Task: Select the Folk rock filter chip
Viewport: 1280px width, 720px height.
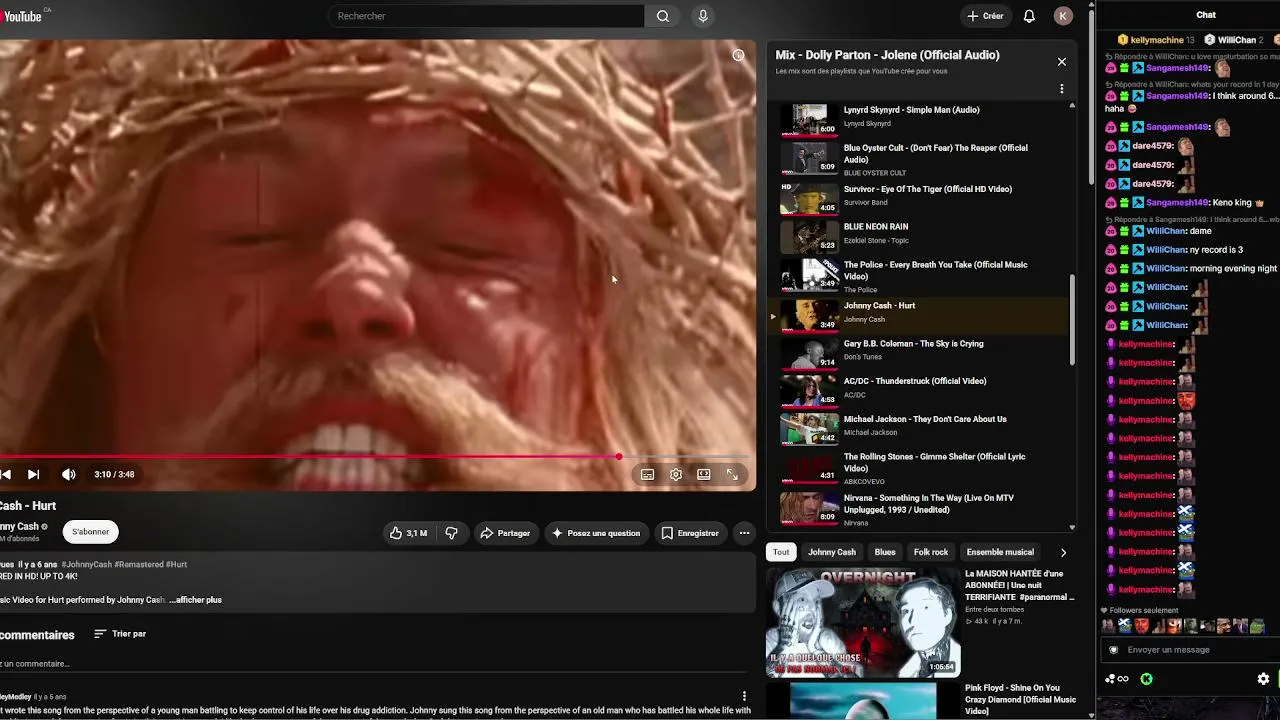Action: tap(931, 552)
